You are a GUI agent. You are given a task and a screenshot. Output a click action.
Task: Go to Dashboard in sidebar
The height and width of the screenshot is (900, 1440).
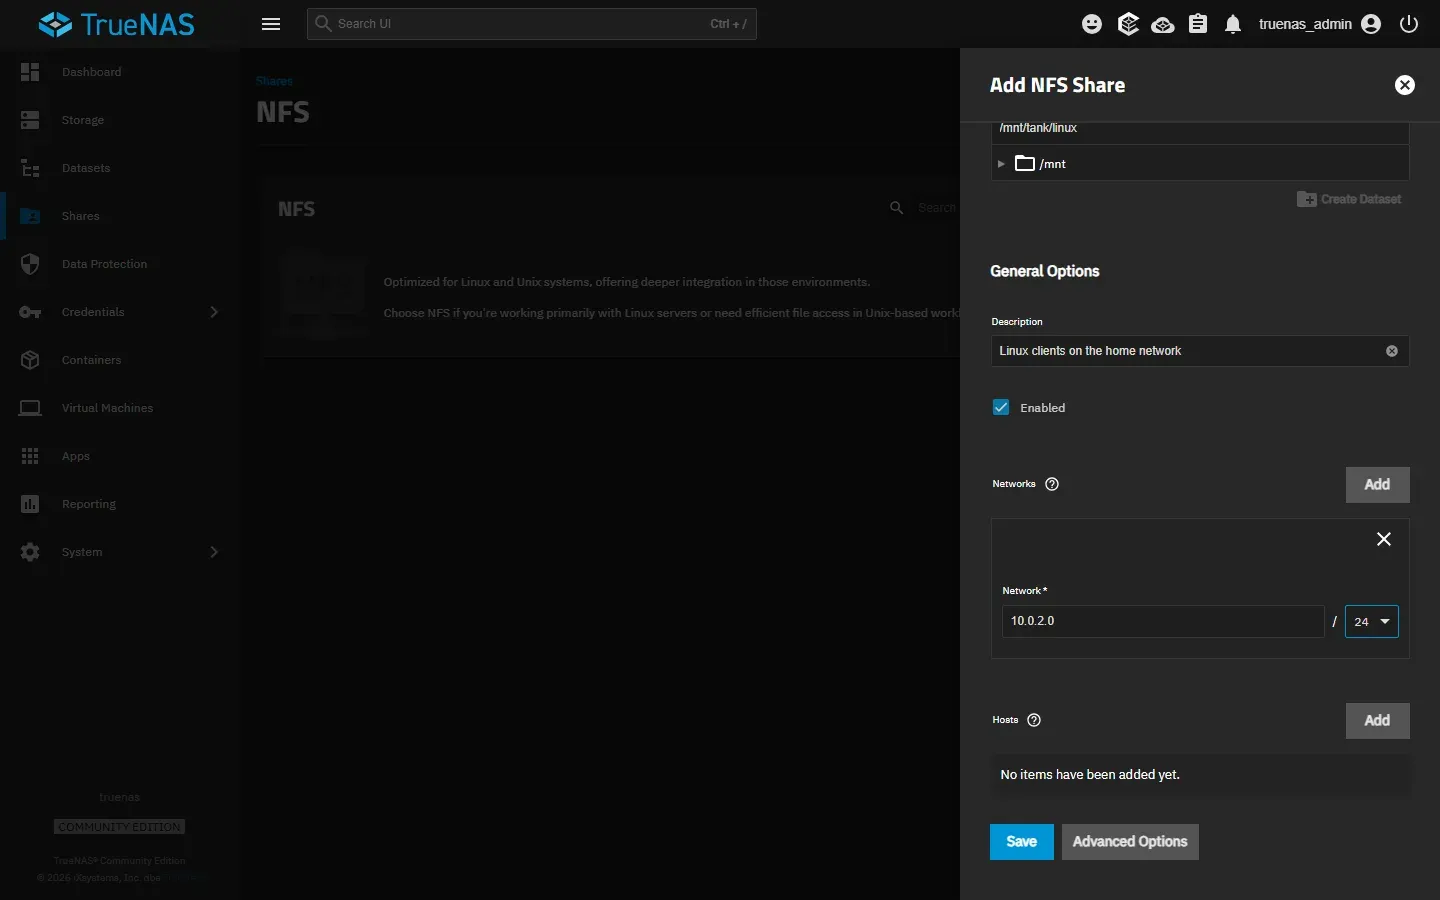[120, 72]
